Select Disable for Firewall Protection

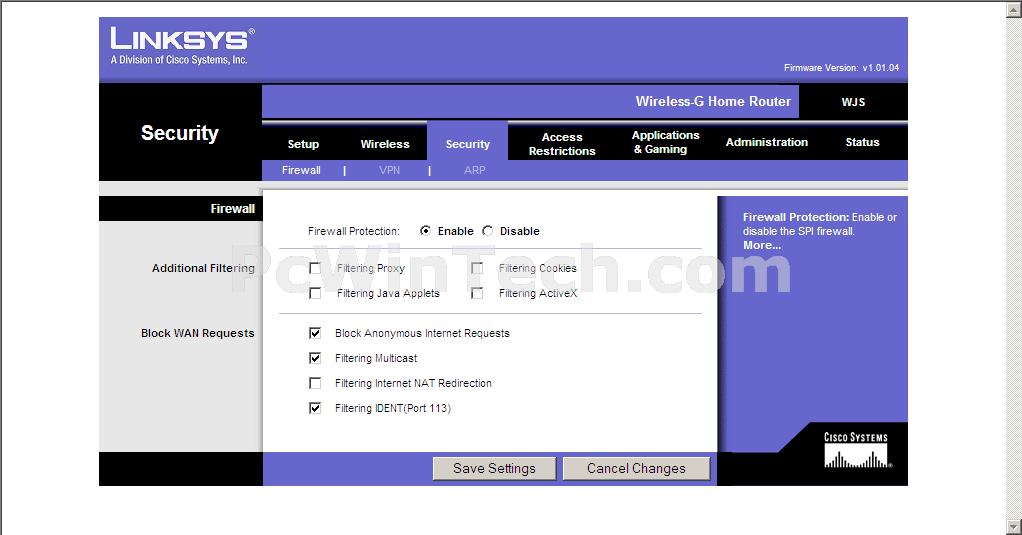488,231
